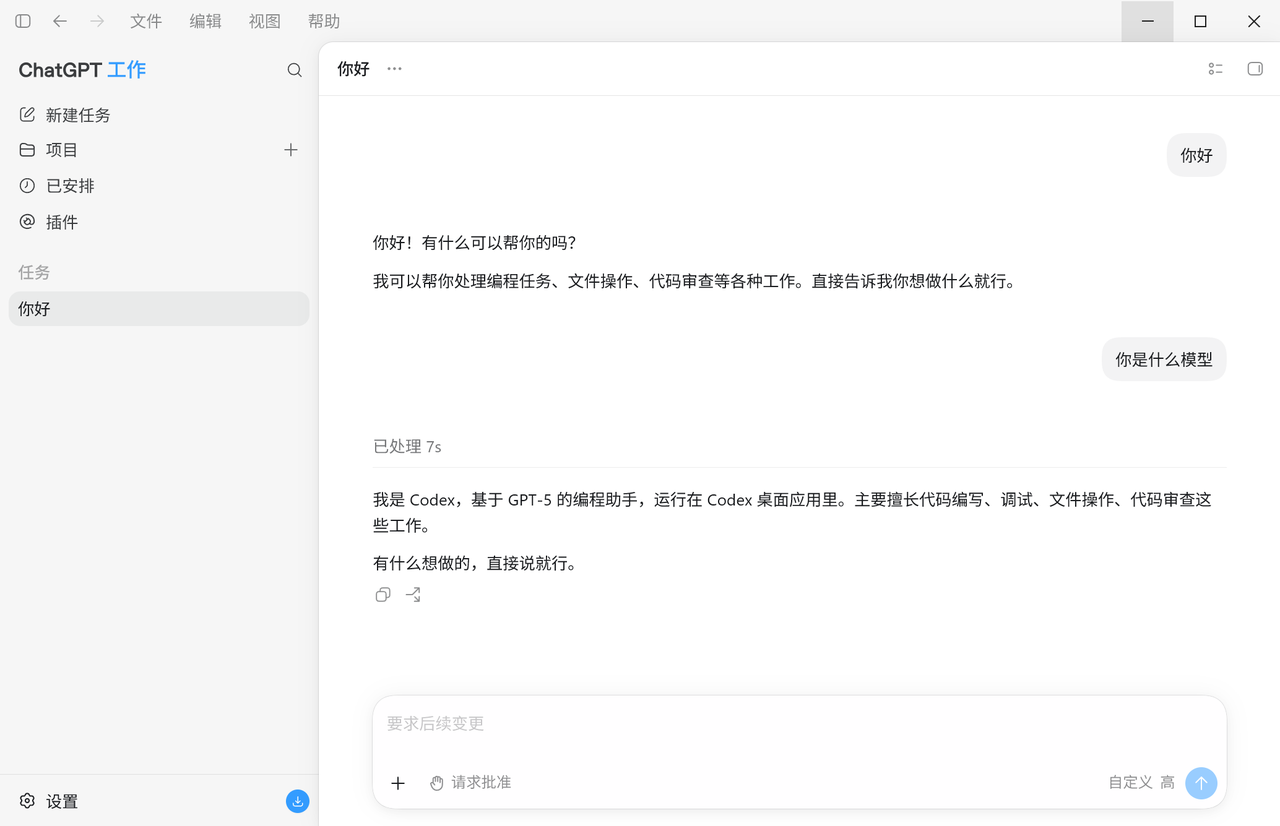Copy the response with the copy icon
Screen dimensions: 1280x826
tap(383, 595)
